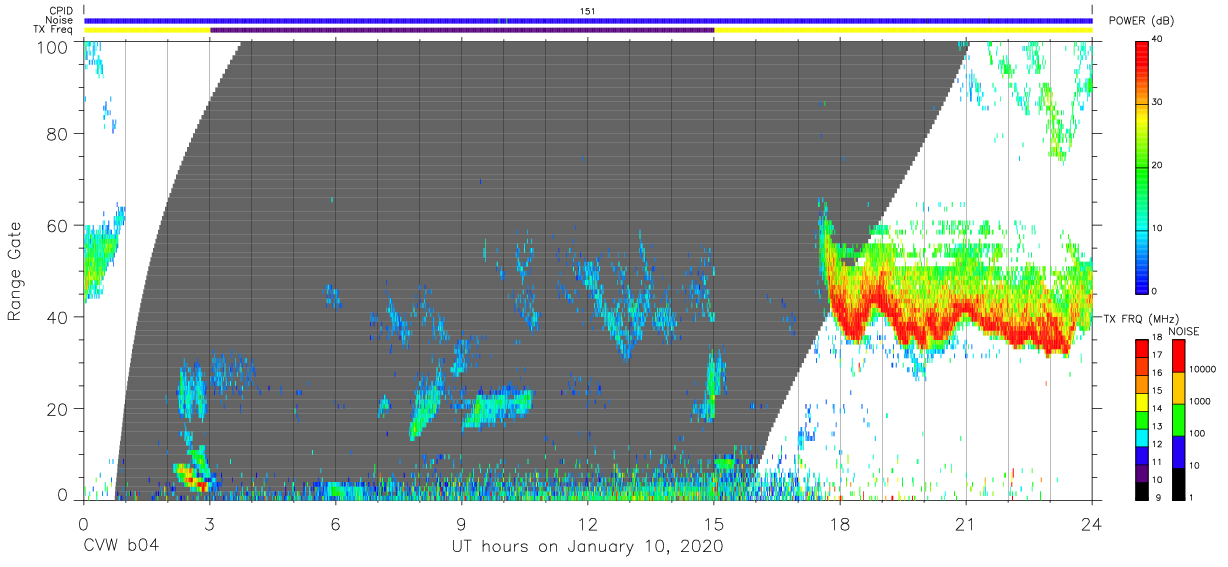Viewport: 1228px width, 567px height.
Task: Click the 16 label on the TX FRQ scale
Action: (x=1157, y=373)
